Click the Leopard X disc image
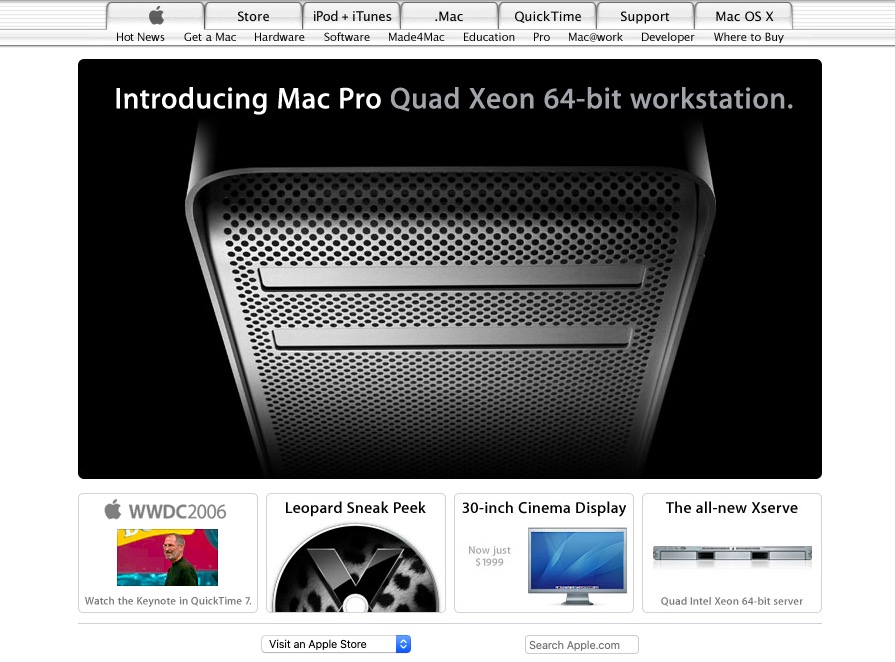Image resolution: width=895 pixels, height=662 pixels. click(x=356, y=568)
